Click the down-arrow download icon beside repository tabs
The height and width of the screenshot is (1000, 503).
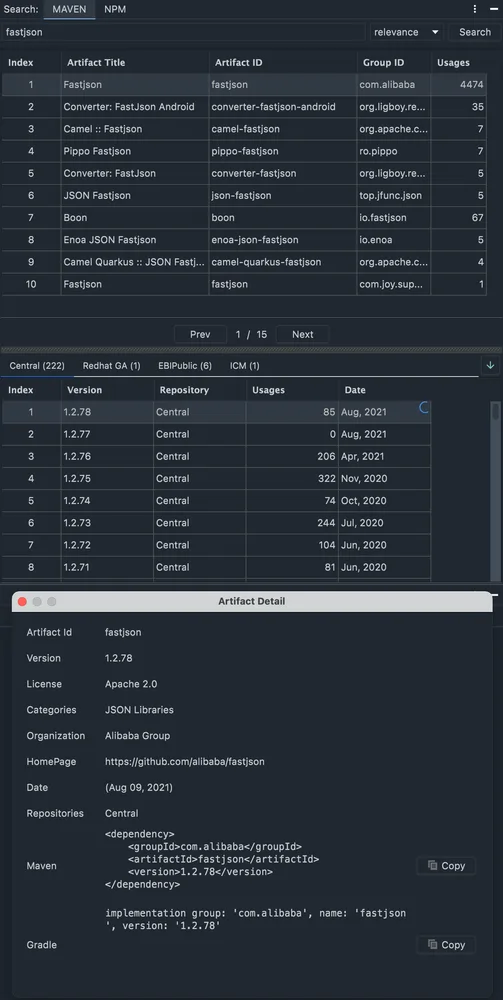[x=490, y=365]
